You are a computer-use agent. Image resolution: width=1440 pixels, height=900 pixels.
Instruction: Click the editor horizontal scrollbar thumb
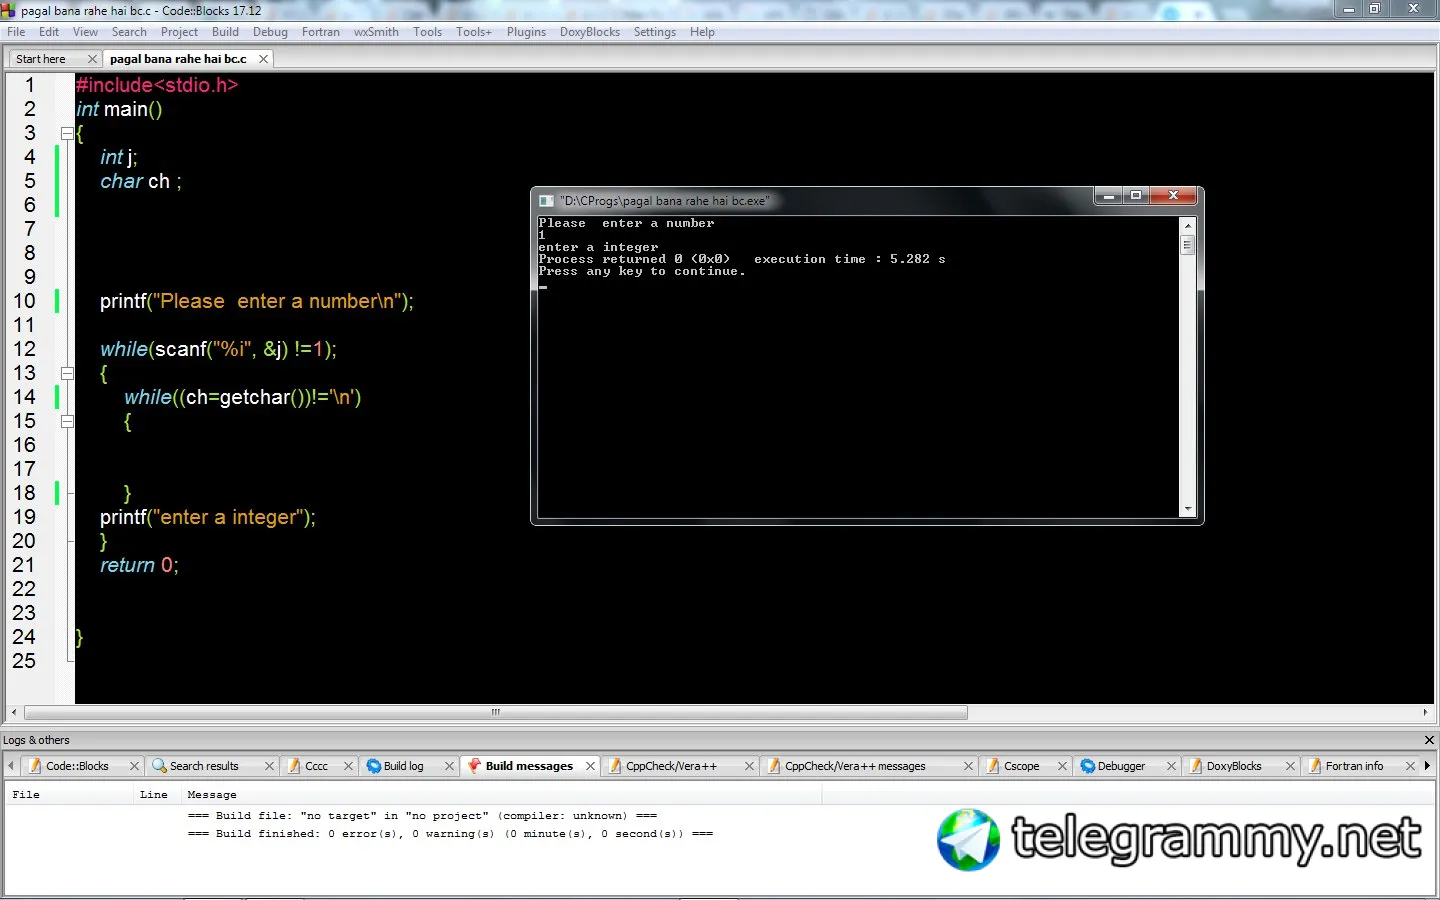click(496, 713)
